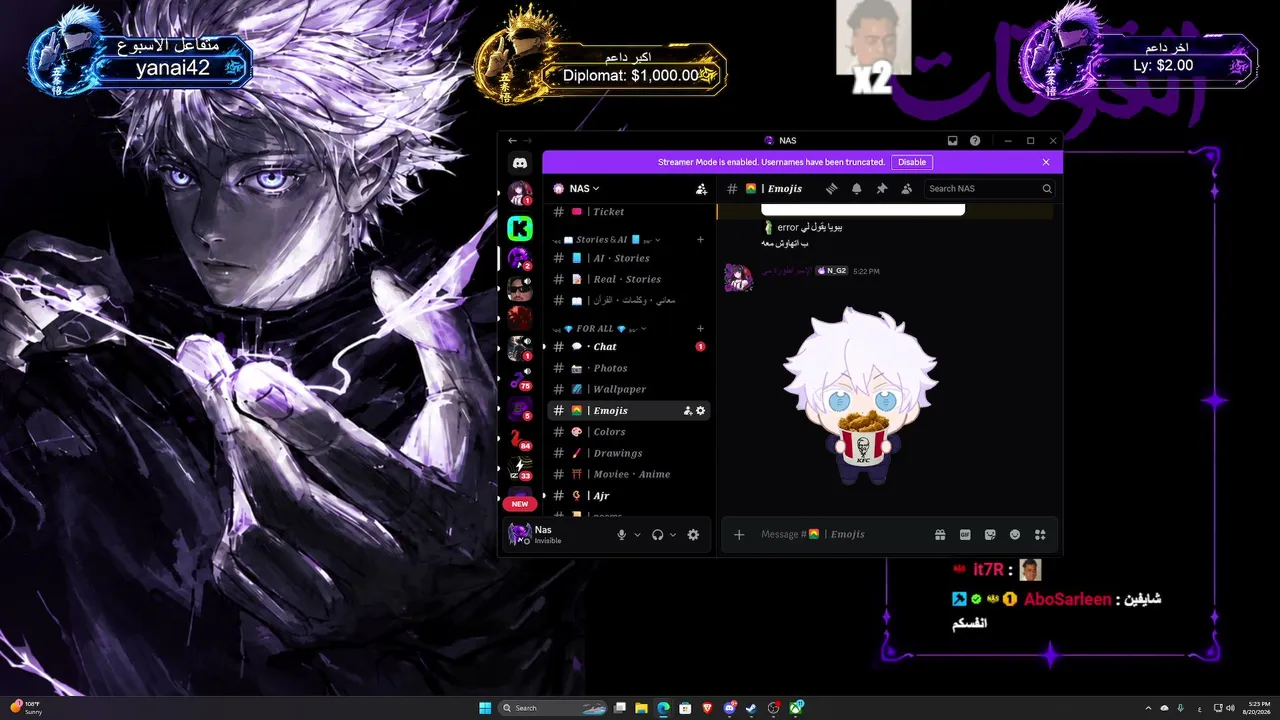Viewport: 1280px width, 720px height.
Task: Open the Discord inbox icon
Action: tap(953, 141)
